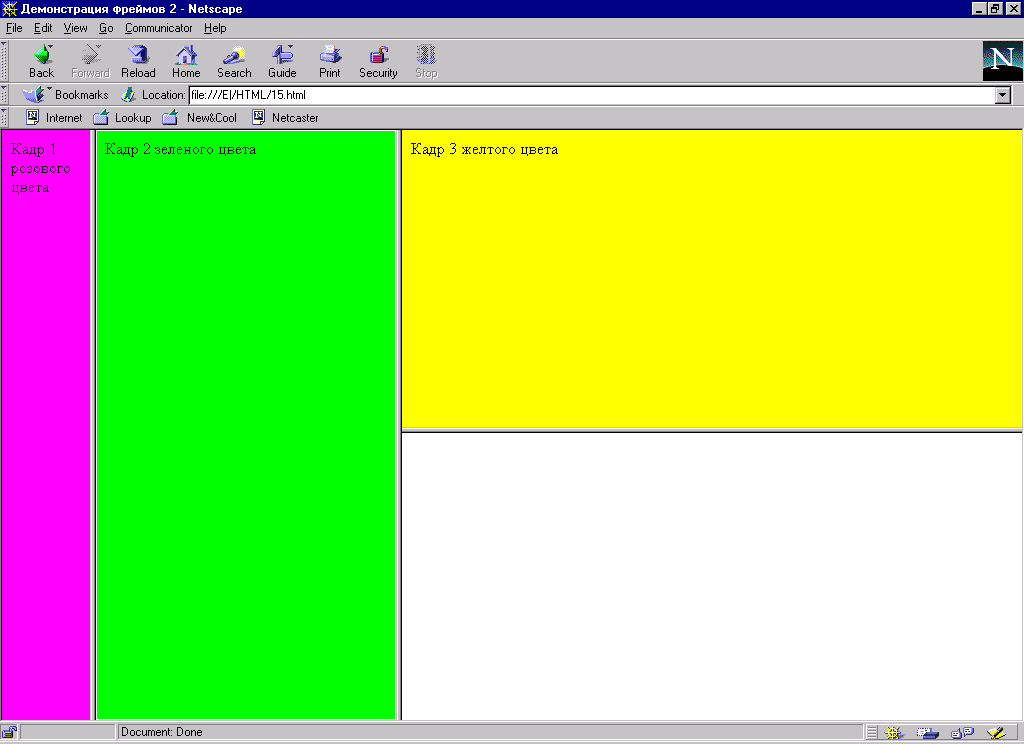The width and height of the screenshot is (1024, 744).
Task: Open the View menu
Action: click(75, 28)
